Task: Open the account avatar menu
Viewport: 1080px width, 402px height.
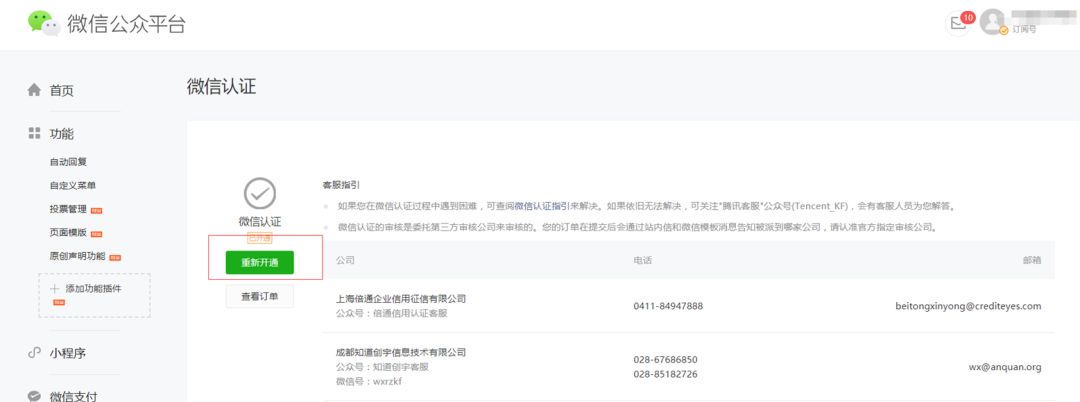Action: pos(993,22)
